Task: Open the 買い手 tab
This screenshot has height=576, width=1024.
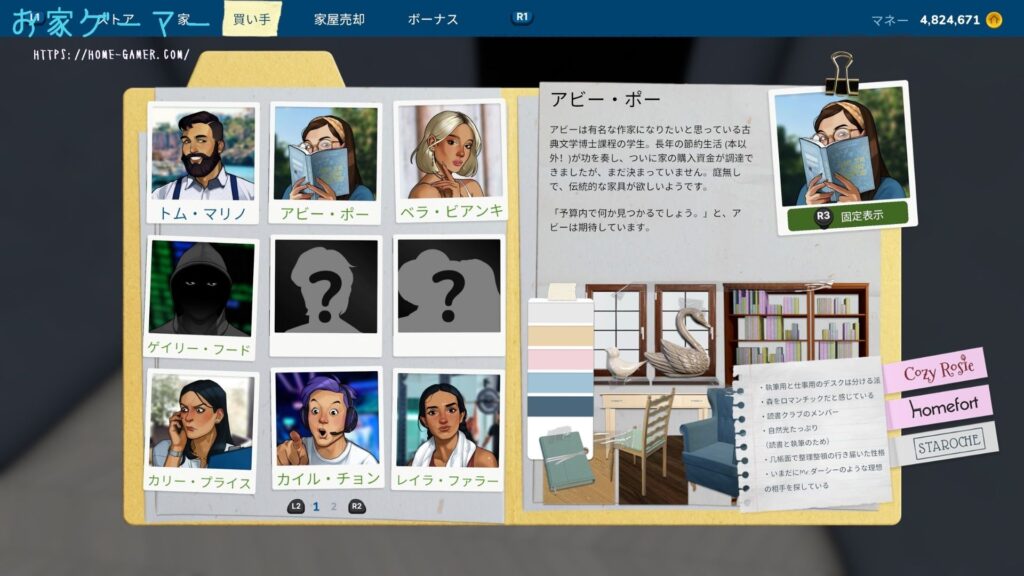Action: coord(251,19)
